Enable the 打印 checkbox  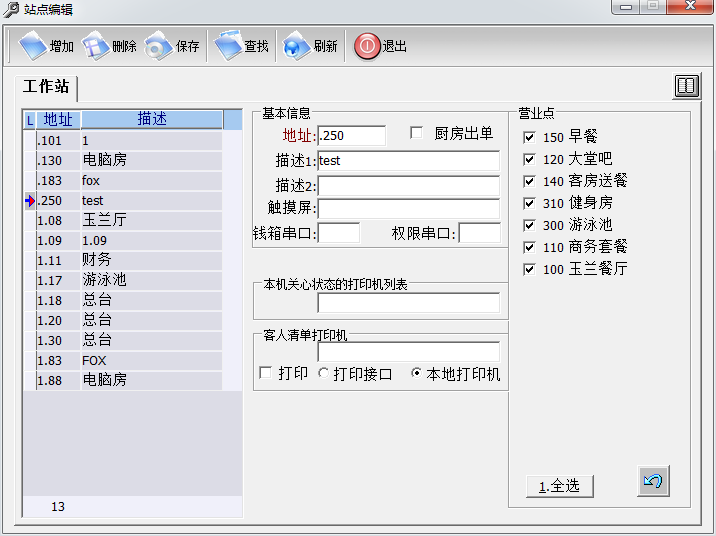tap(265, 373)
